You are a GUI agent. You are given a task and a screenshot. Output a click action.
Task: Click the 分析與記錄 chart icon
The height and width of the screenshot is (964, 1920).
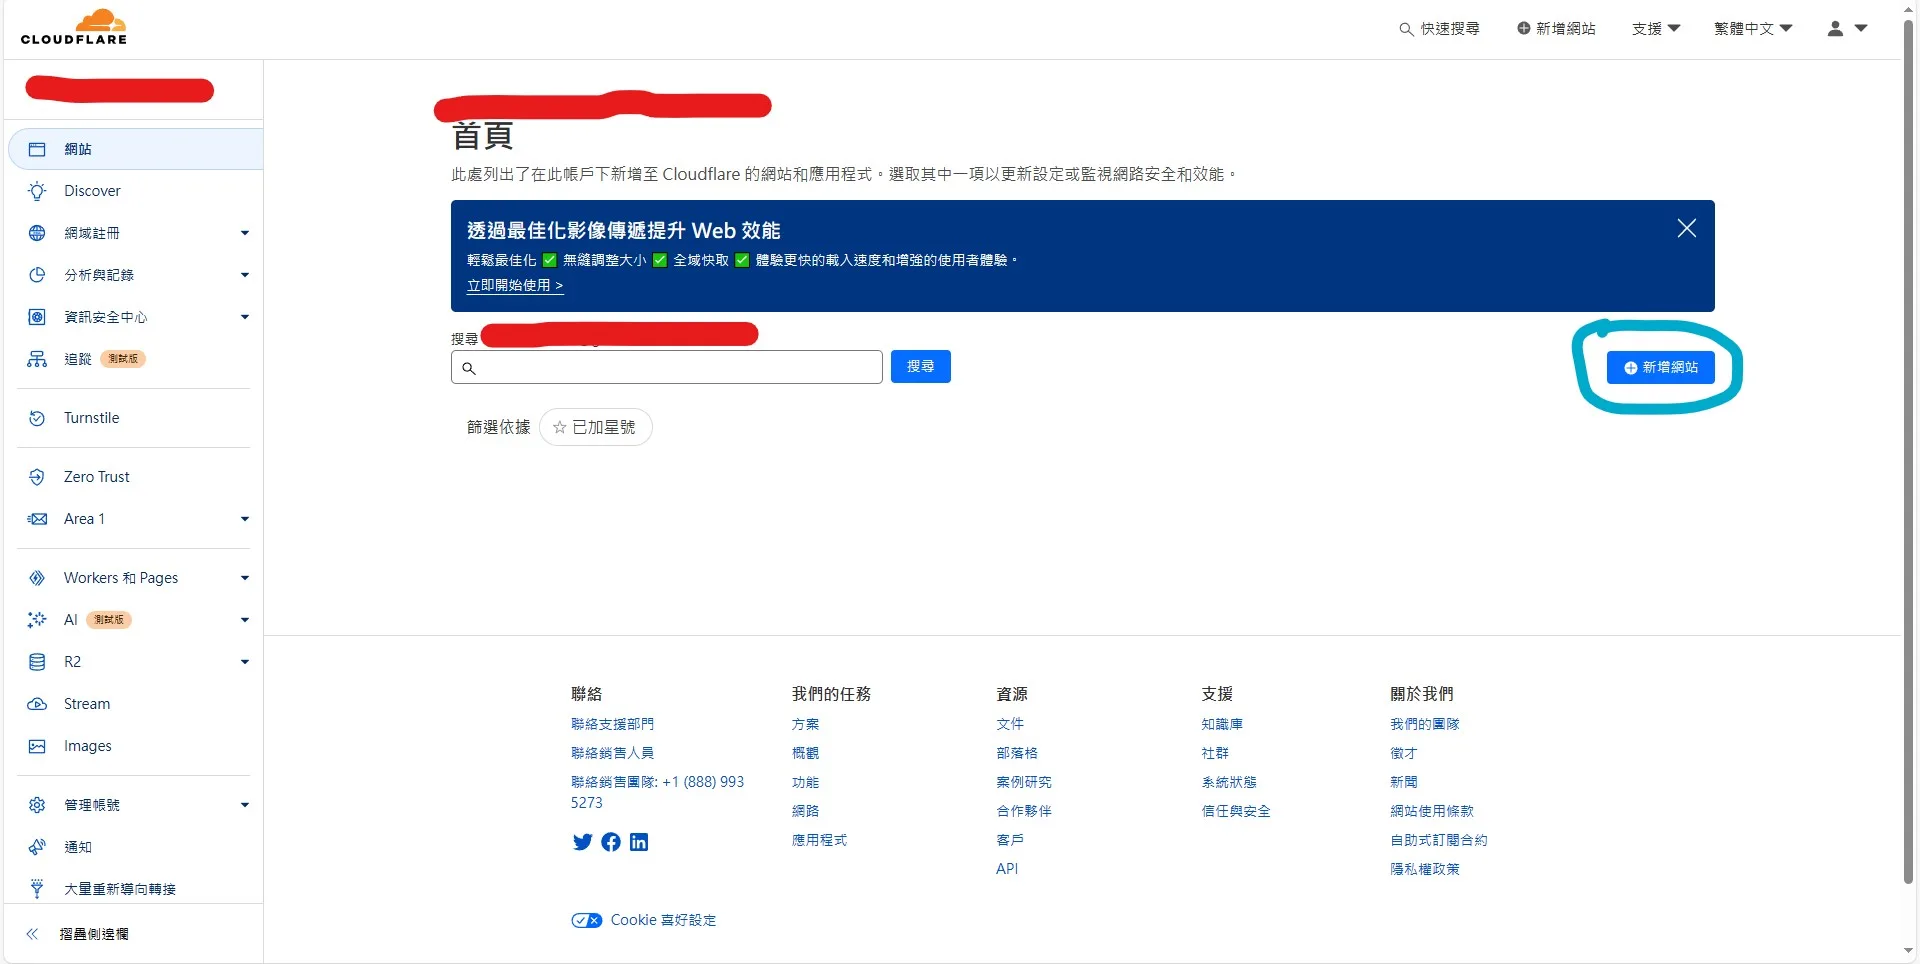coord(37,275)
